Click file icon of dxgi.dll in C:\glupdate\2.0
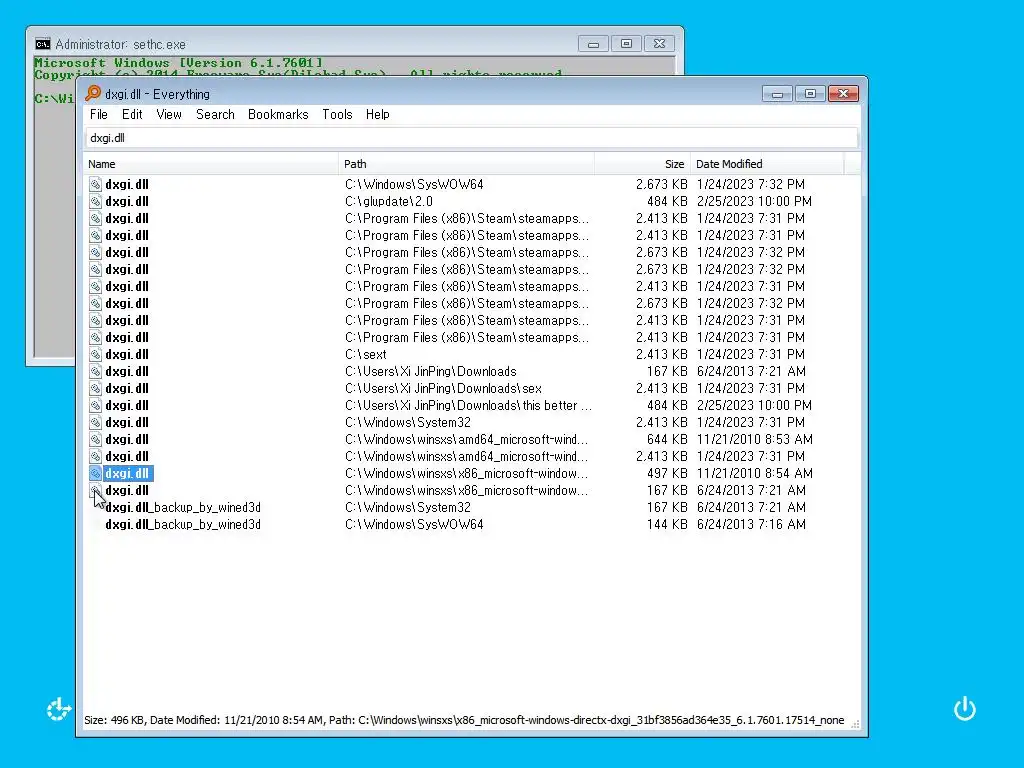This screenshot has width=1024, height=768. click(x=95, y=201)
